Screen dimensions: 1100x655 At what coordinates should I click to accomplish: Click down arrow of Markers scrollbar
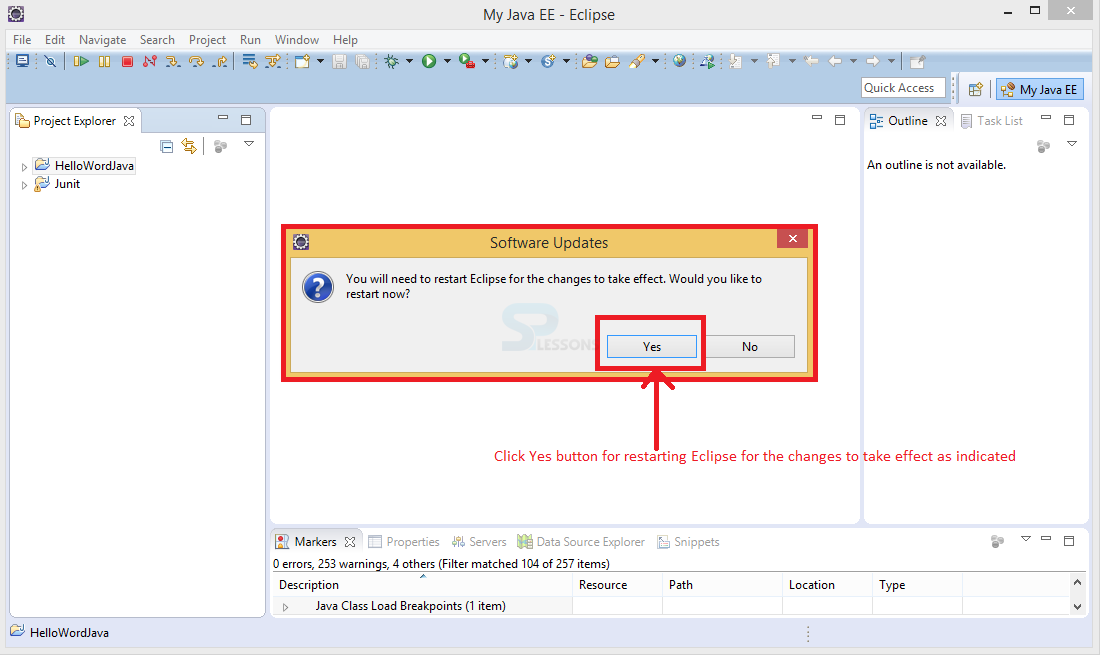1078,607
